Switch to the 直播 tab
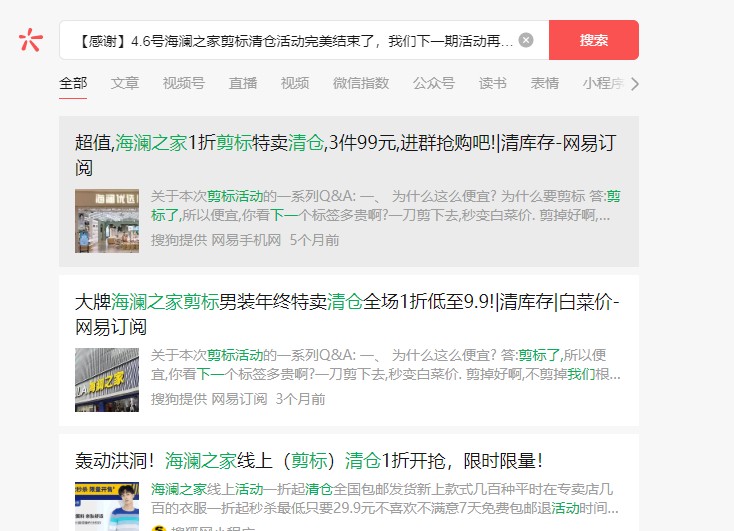This screenshot has height=531, width=734. click(242, 83)
